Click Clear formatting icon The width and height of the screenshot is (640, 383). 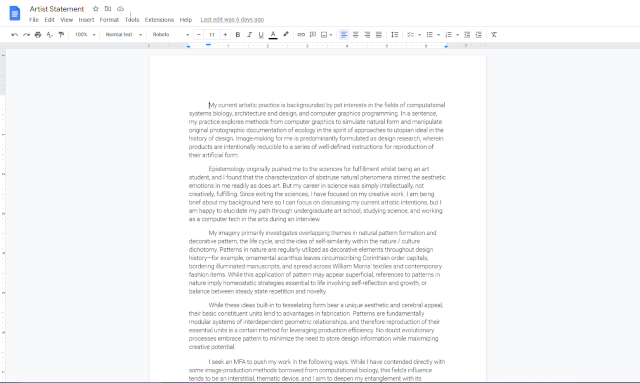point(494,35)
